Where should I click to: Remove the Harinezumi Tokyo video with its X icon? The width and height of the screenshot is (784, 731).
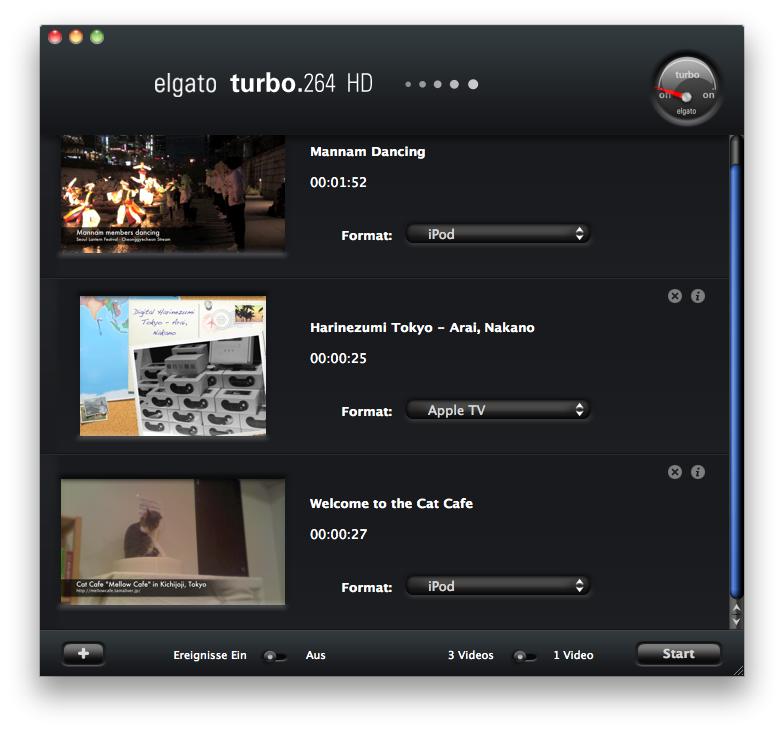pos(674,296)
